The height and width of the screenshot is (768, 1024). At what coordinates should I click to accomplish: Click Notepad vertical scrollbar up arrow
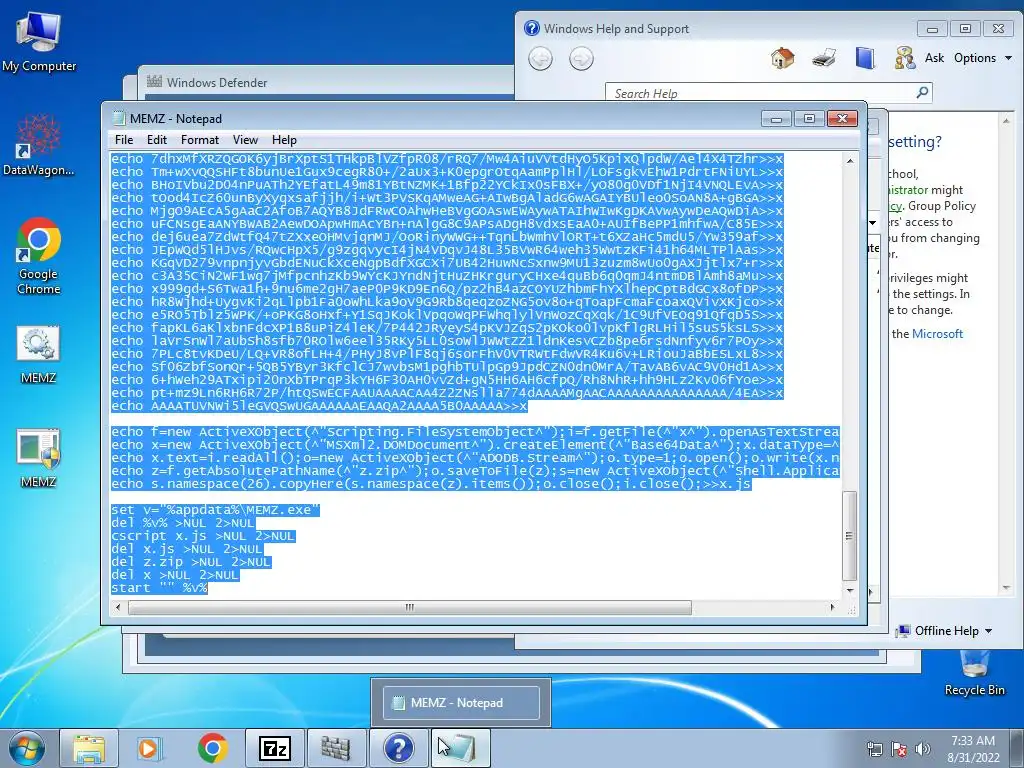(x=850, y=161)
